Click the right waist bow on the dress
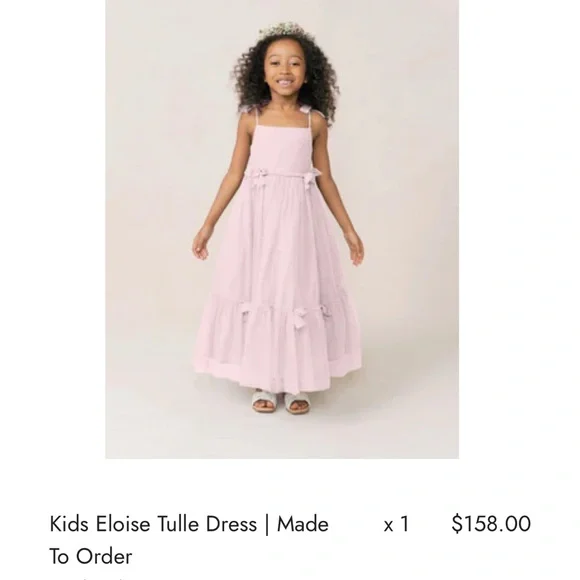Image resolution: width=580 pixels, height=580 pixels. pos(311,178)
